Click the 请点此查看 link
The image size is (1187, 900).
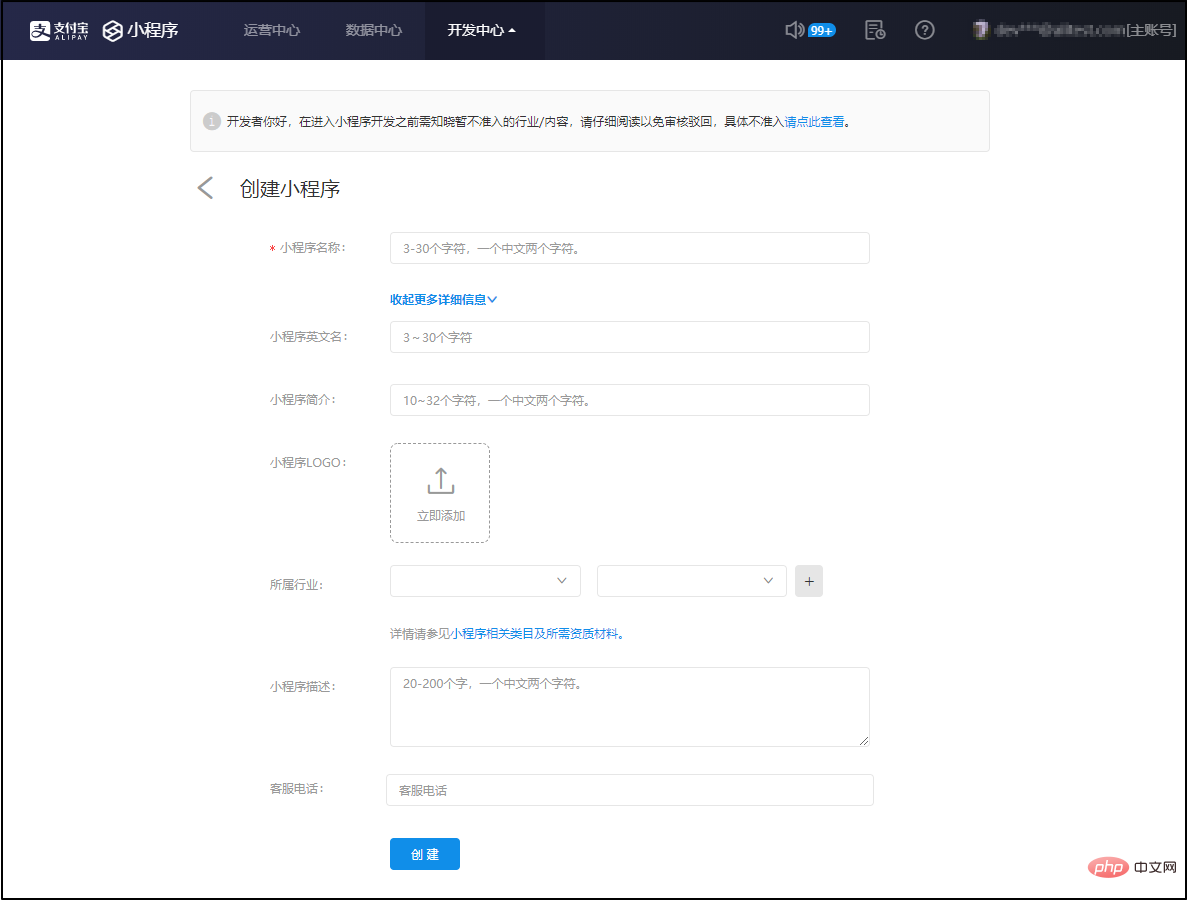point(814,122)
